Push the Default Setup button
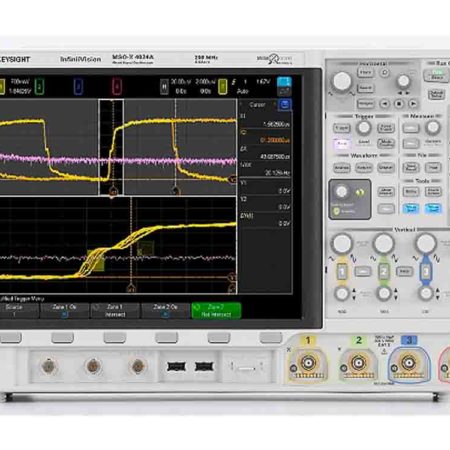 436,94
